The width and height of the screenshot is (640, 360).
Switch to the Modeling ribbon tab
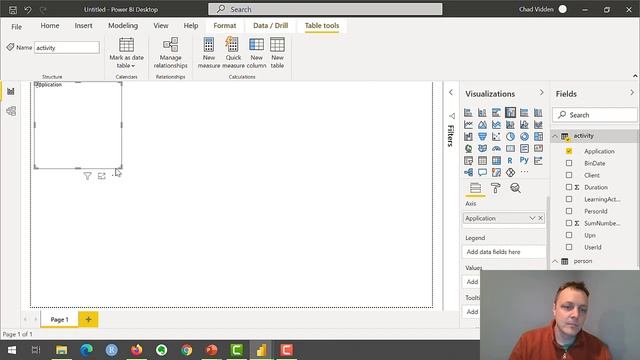123,26
